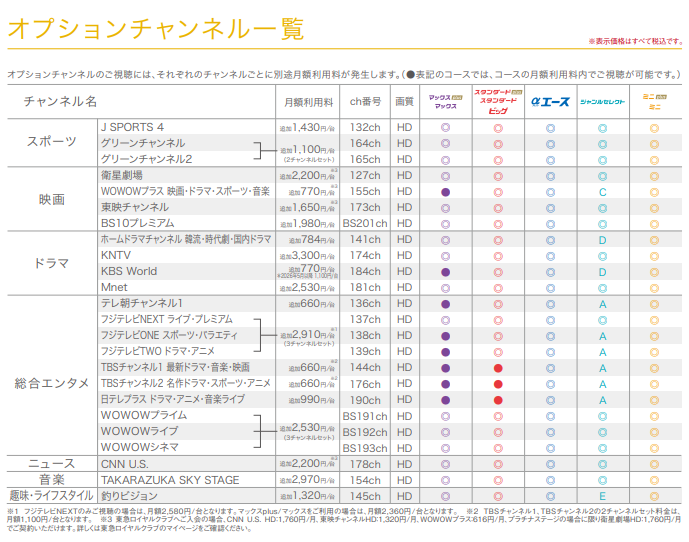Click the ミニ course logo in header

coord(655,102)
